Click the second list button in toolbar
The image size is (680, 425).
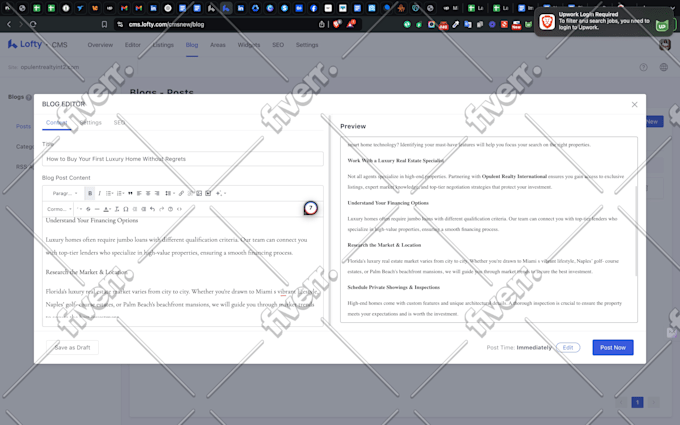[120, 193]
